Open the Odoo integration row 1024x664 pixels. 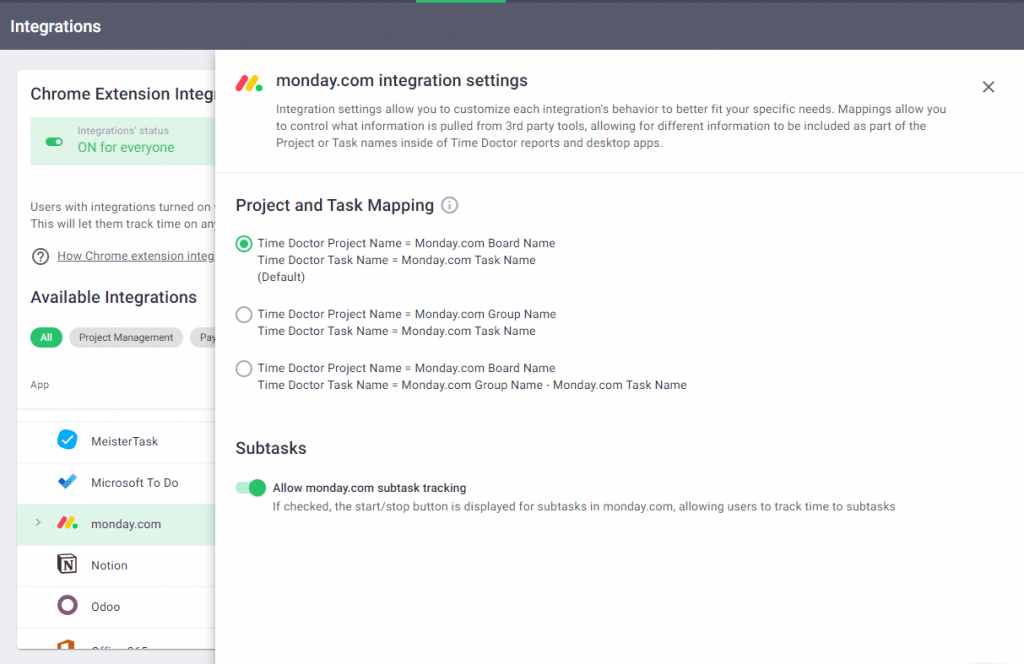(x=116, y=607)
